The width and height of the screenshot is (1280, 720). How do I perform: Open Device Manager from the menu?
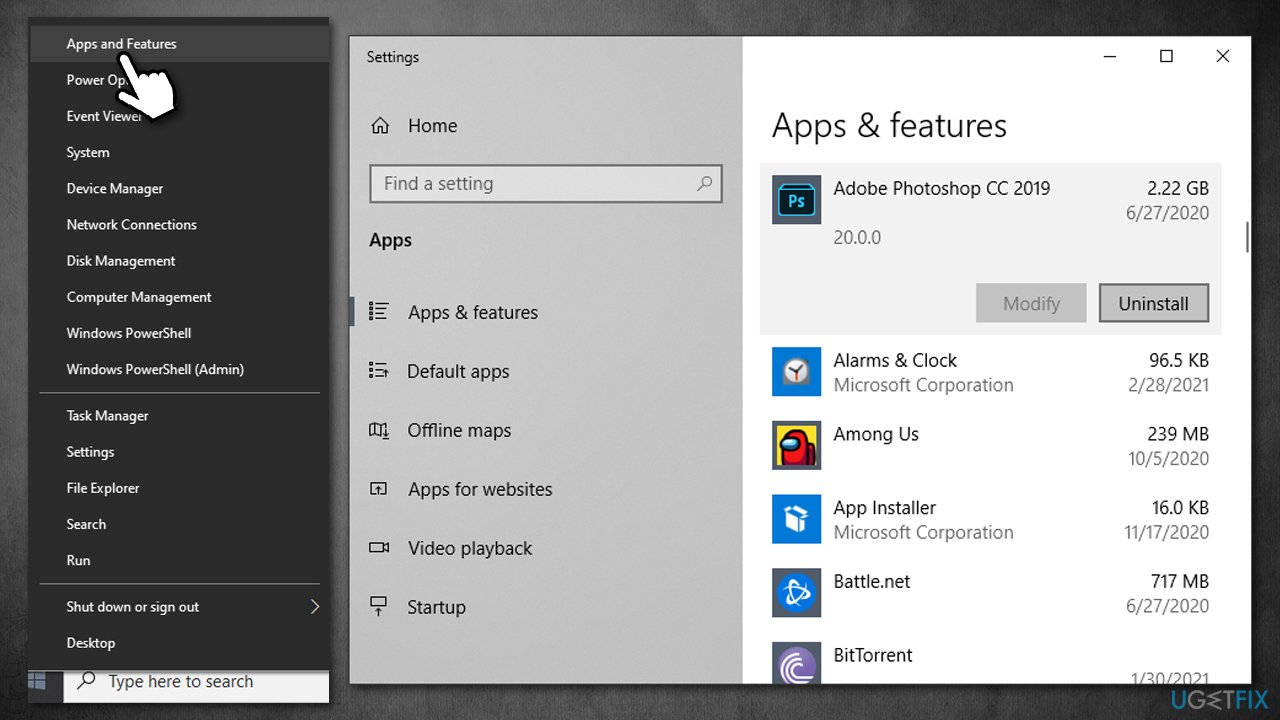pyautogui.click(x=179, y=188)
